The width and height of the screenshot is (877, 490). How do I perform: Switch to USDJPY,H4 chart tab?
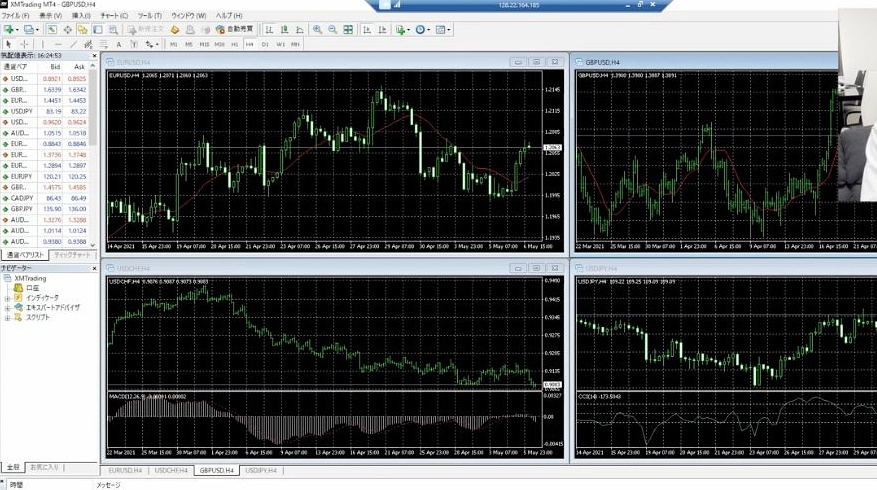261,470
